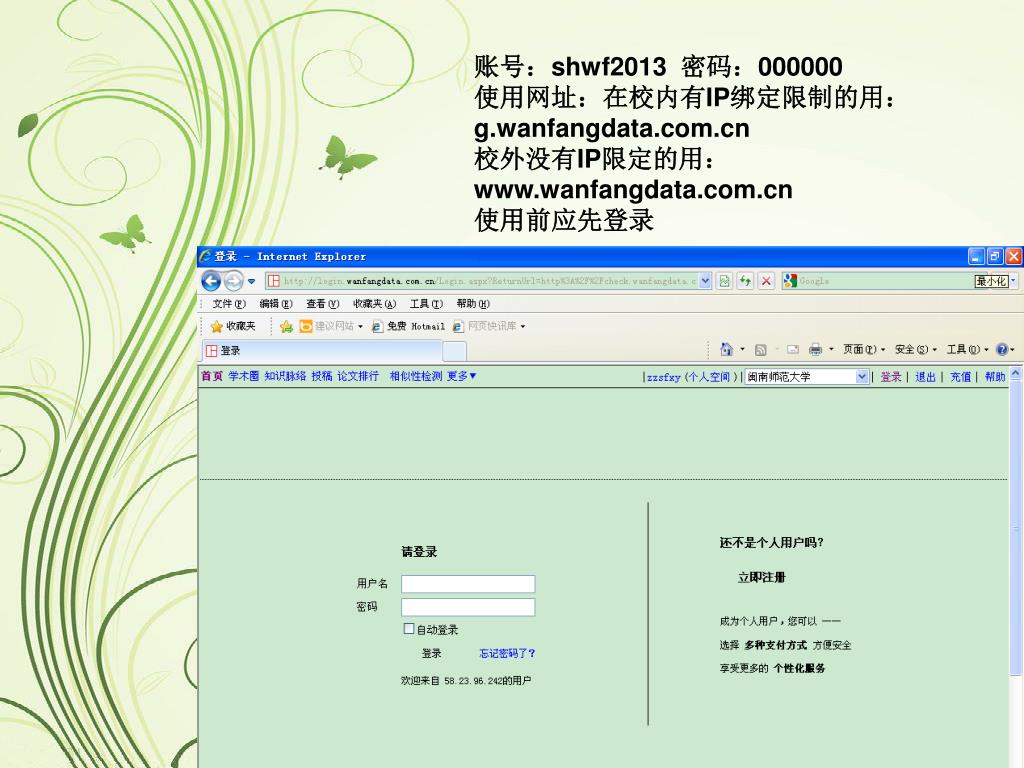Click the IE Forward arrow button
This screenshot has width=1024, height=768.
(233, 281)
